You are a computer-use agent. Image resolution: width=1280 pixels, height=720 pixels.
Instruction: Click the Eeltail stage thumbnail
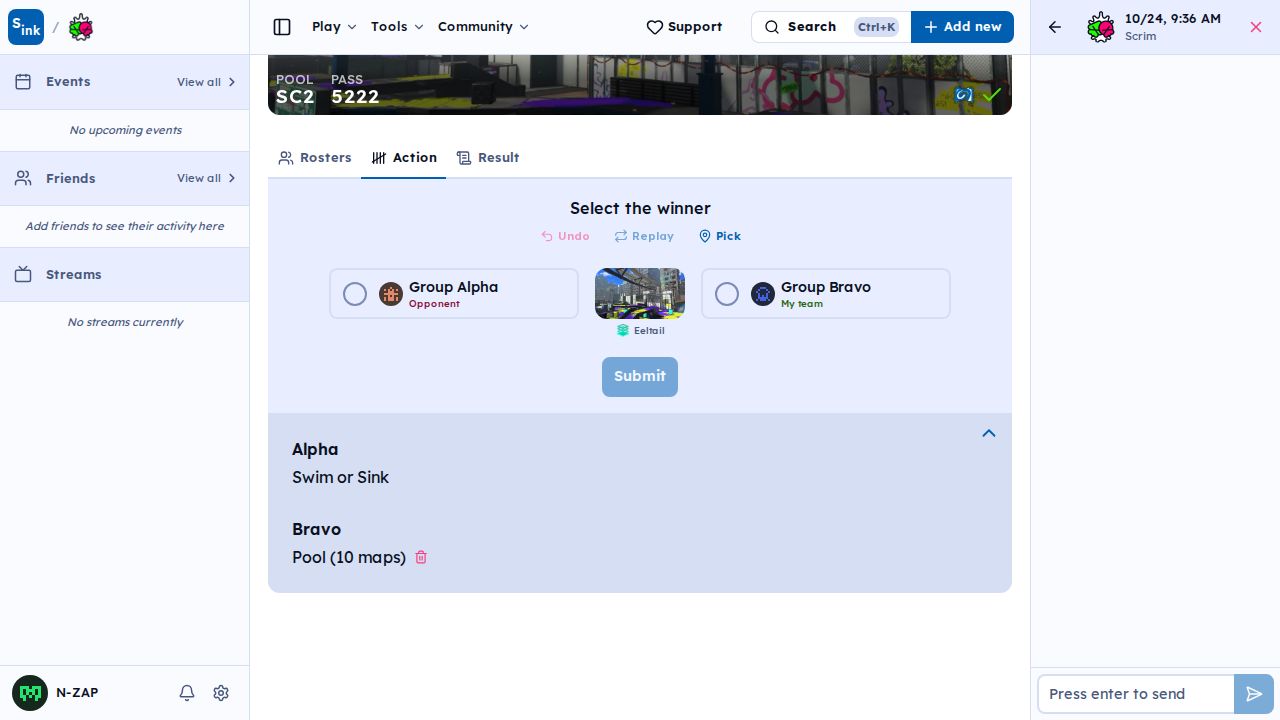coord(640,293)
